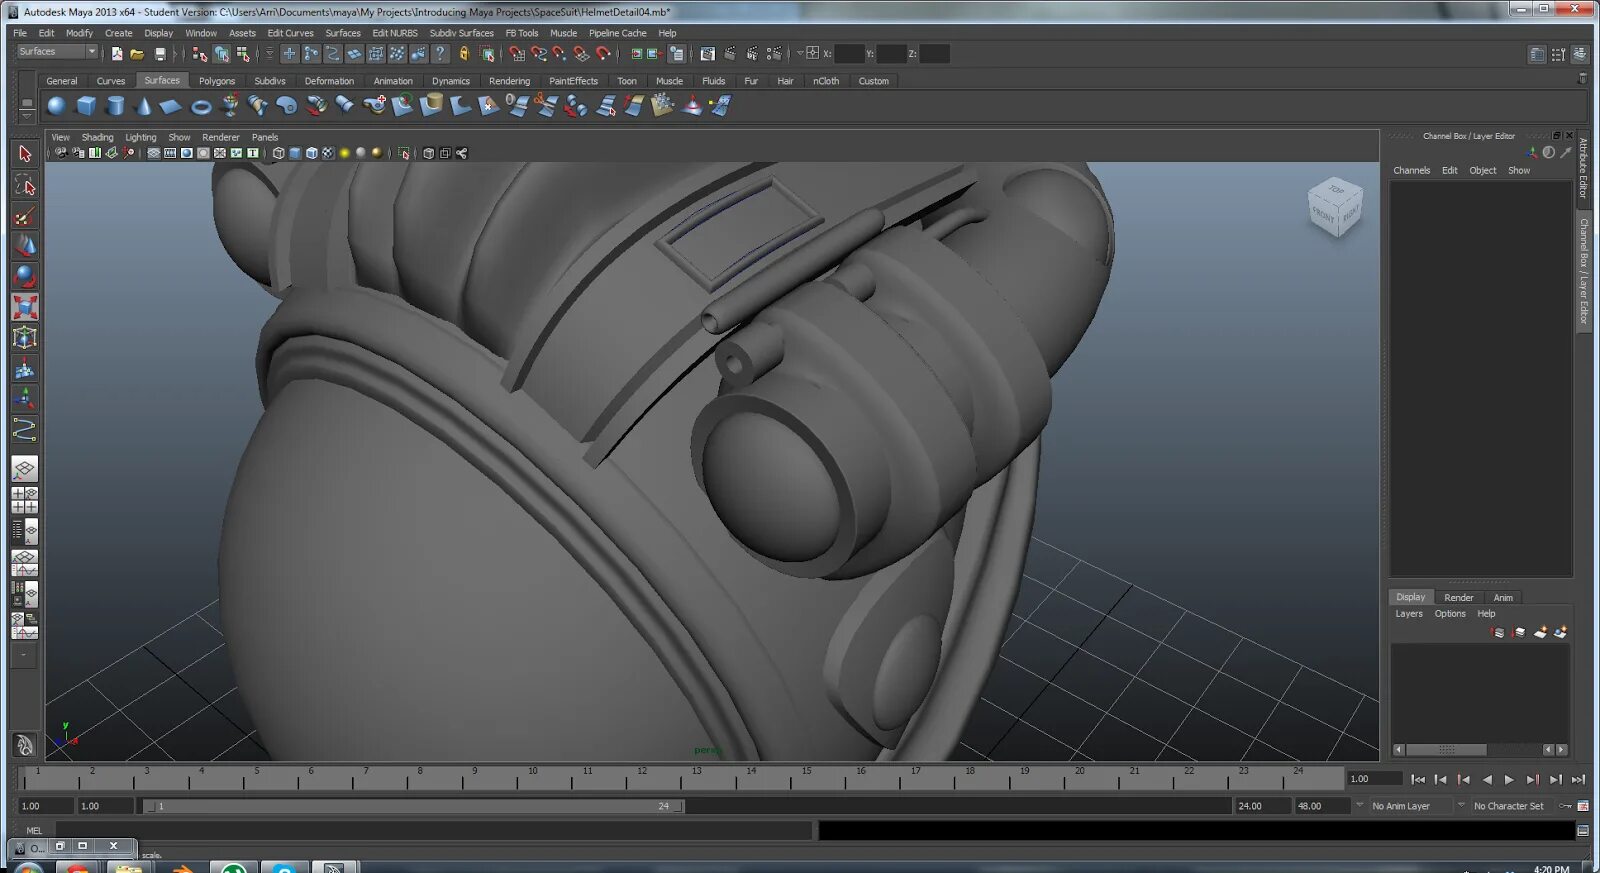Open Channels menu in Channel Box
Screen dimensions: 1600x873
click(x=1412, y=170)
